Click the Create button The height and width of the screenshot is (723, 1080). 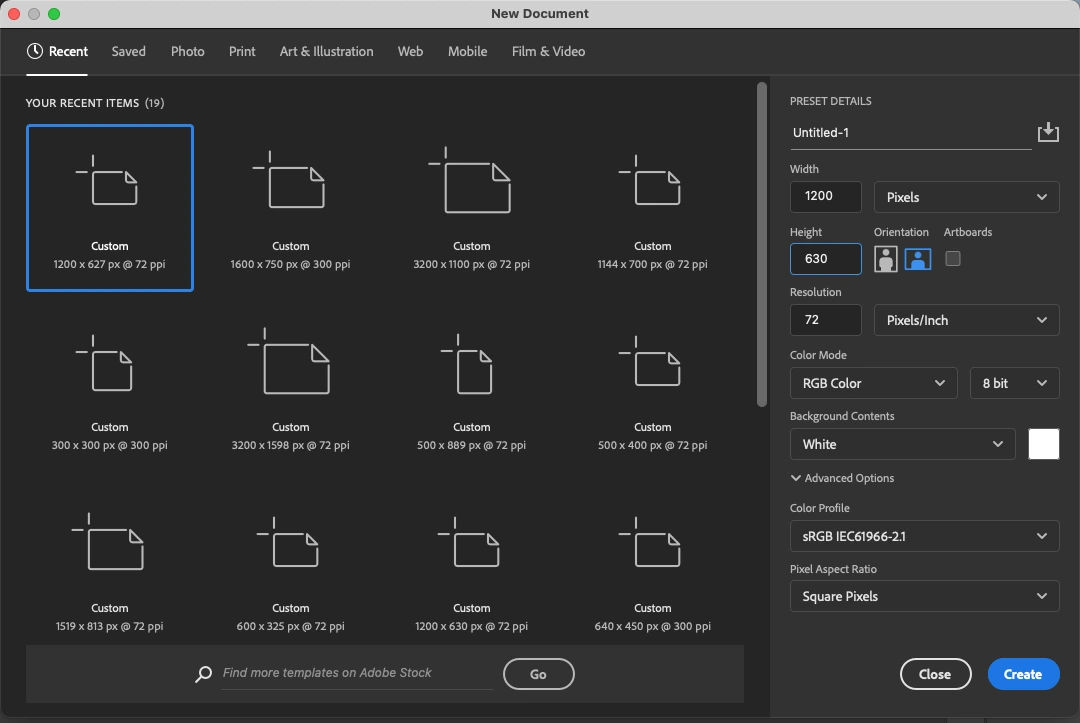click(1023, 674)
